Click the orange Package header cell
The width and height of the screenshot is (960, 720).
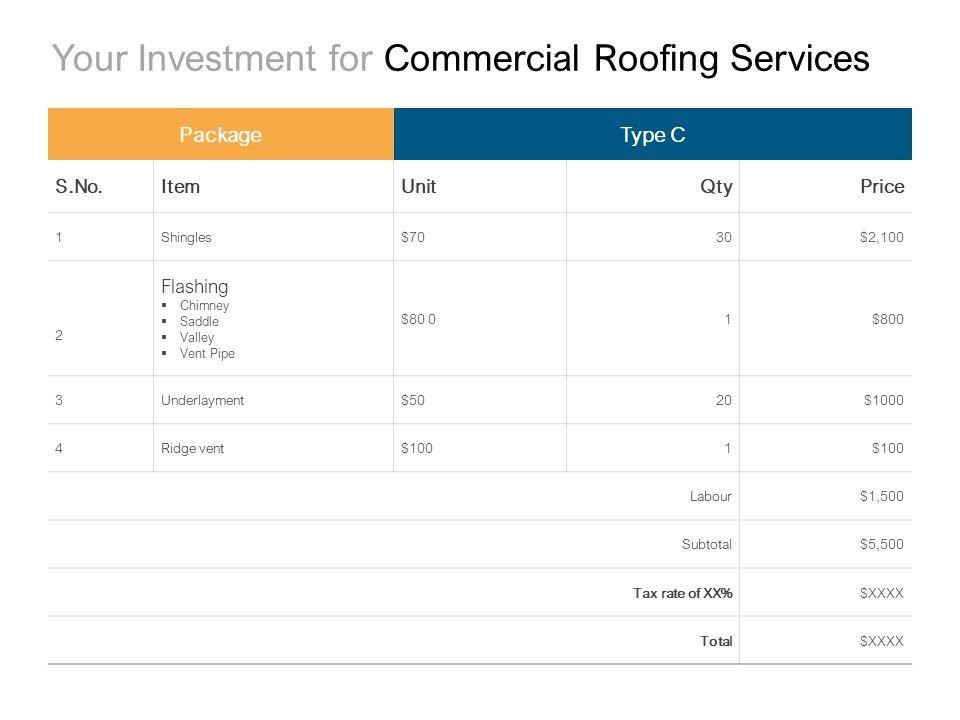coord(220,135)
